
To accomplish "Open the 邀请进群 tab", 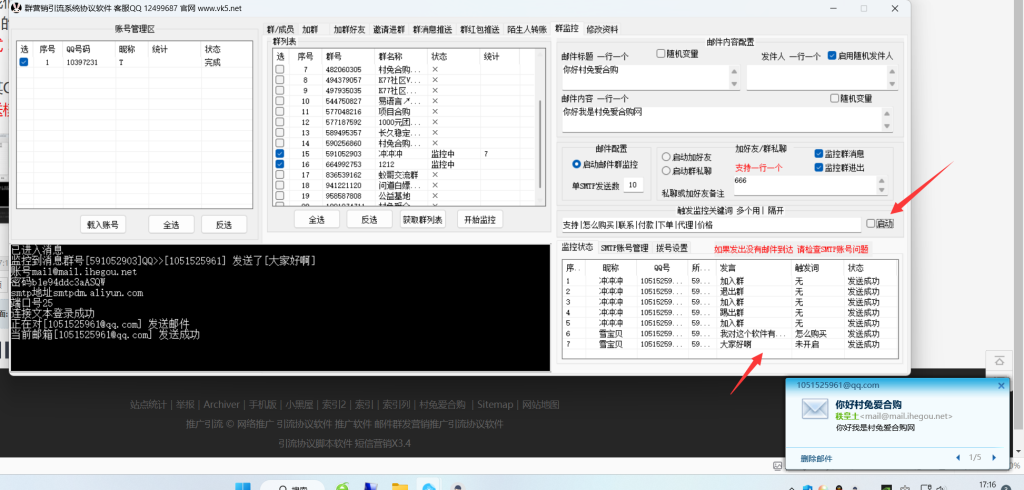I will [x=390, y=29].
